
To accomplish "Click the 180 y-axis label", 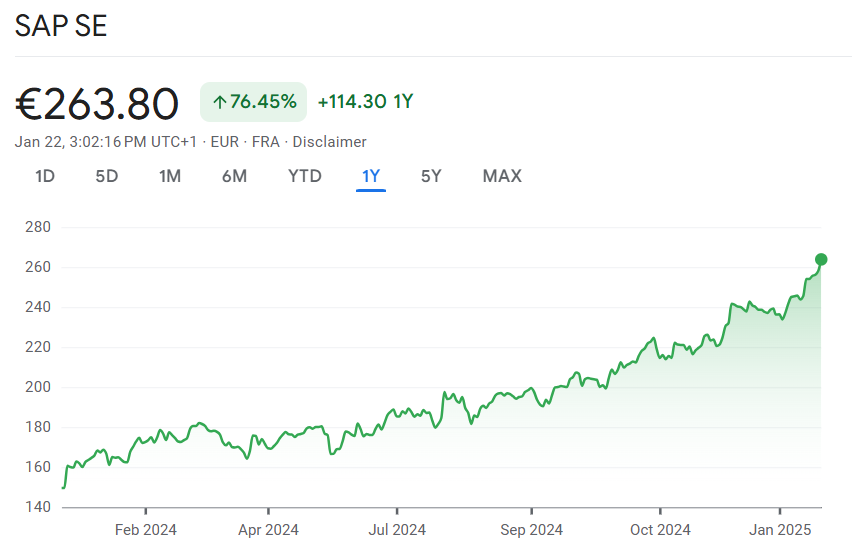I will coord(38,427).
